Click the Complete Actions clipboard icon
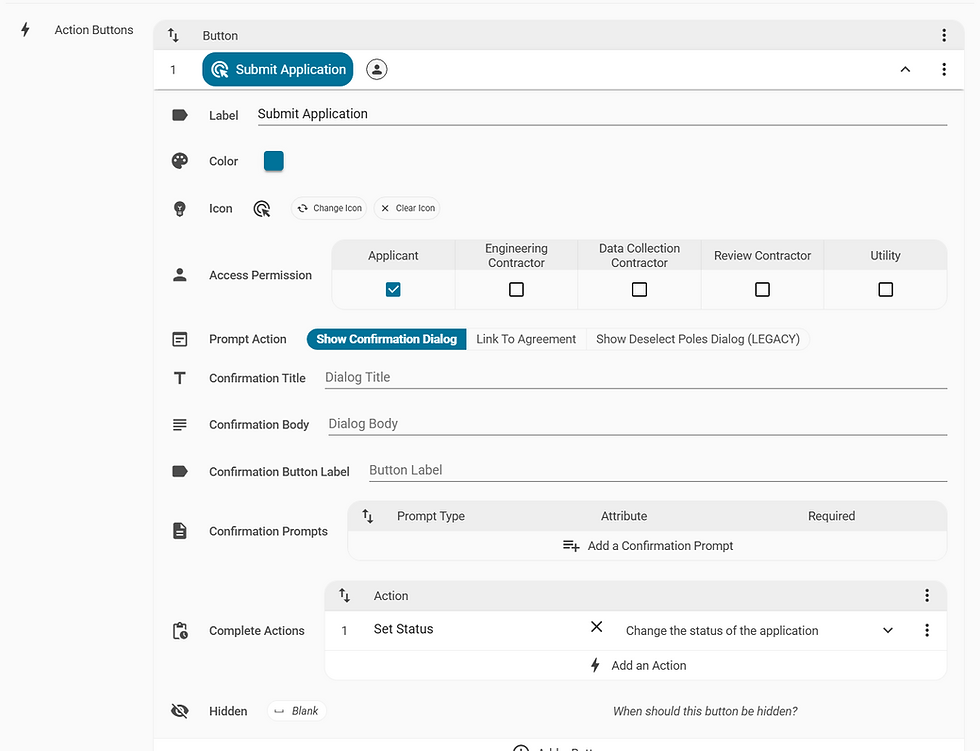Viewport: 980px width, 751px height. pyautogui.click(x=180, y=631)
